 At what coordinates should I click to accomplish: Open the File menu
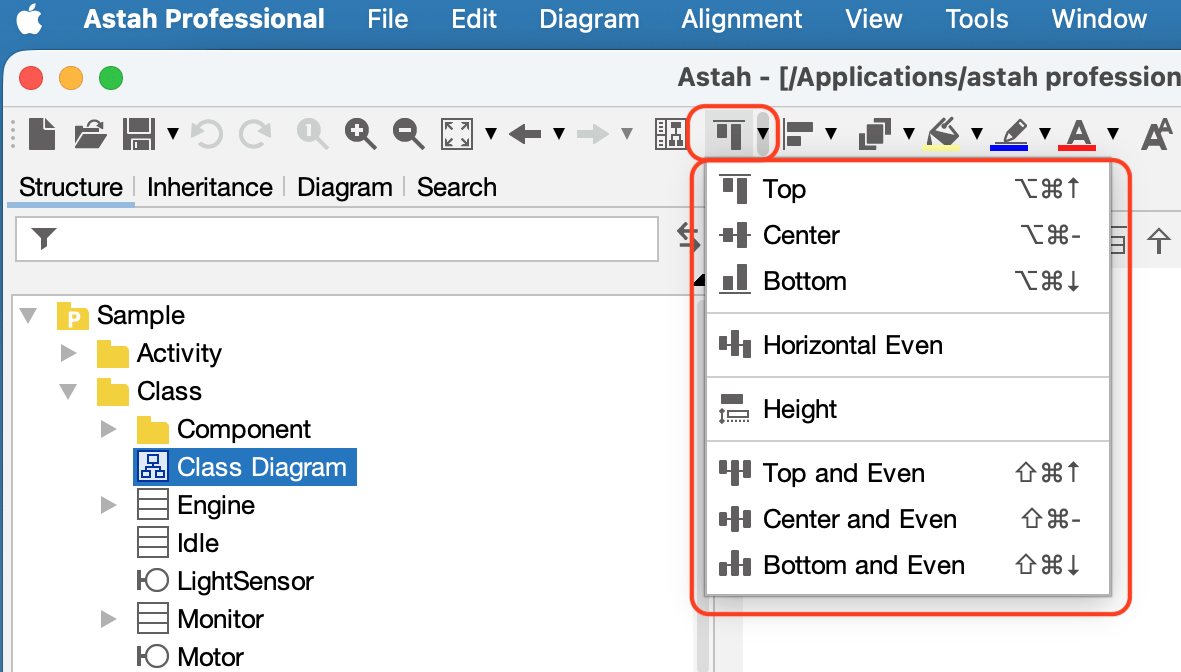pyautogui.click(x=388, y=19)
